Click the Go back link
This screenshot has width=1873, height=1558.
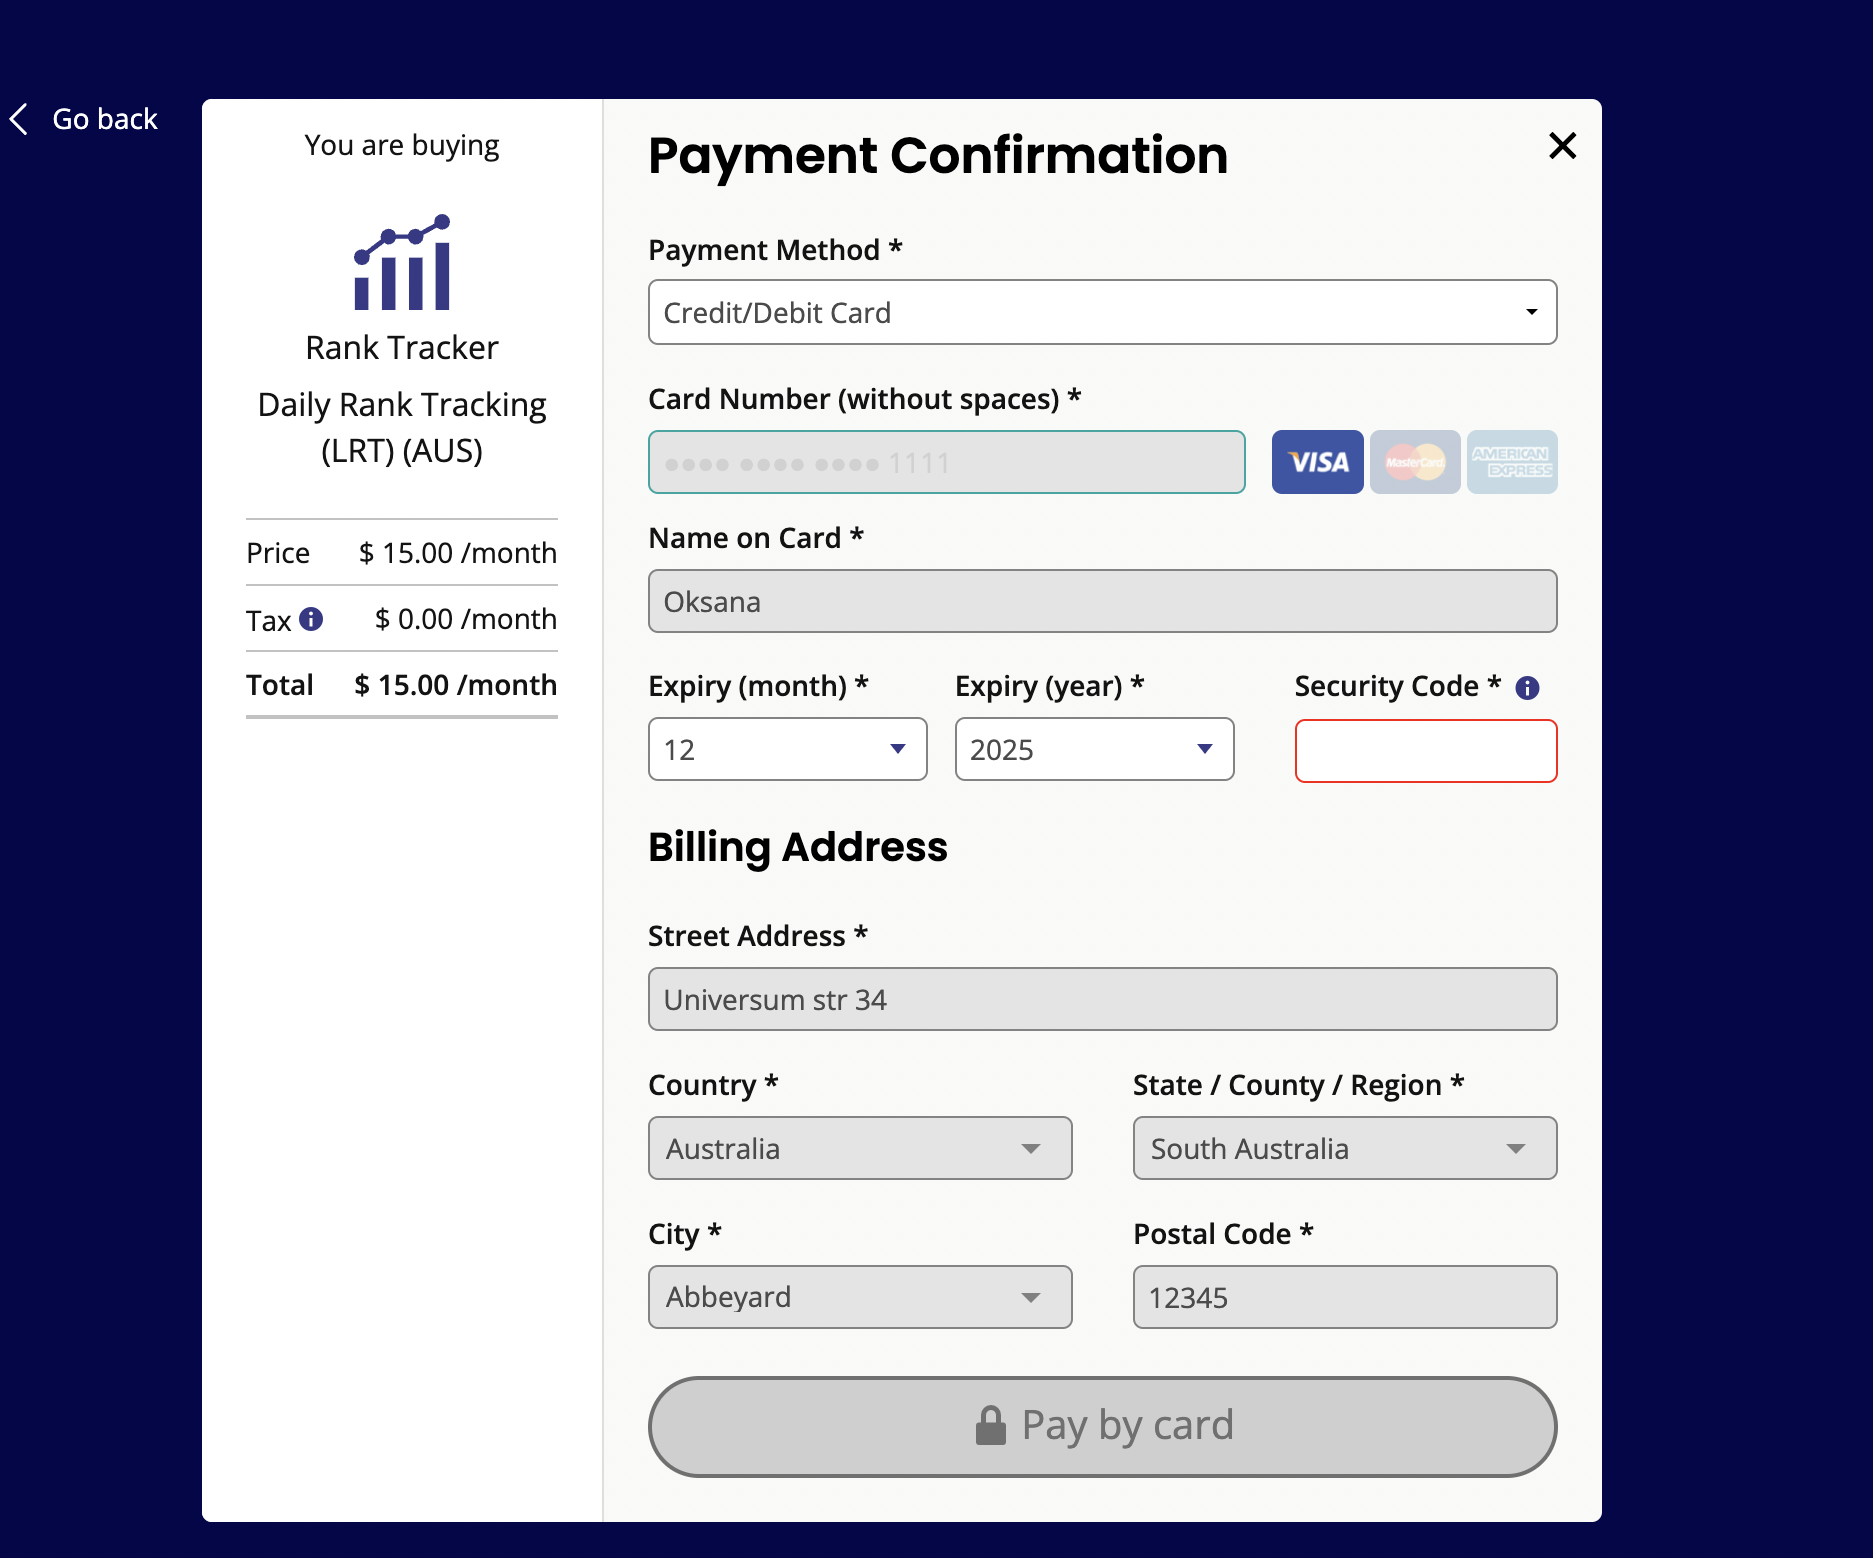[84, 119]
